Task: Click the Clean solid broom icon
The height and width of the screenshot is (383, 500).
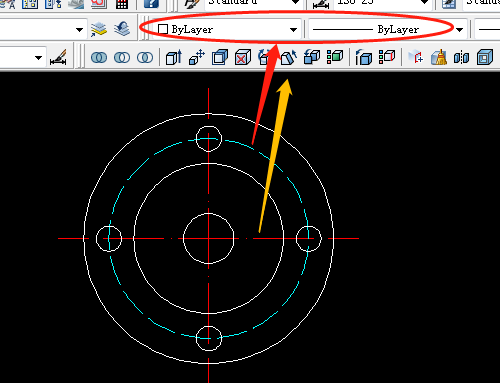Action: 439,57
